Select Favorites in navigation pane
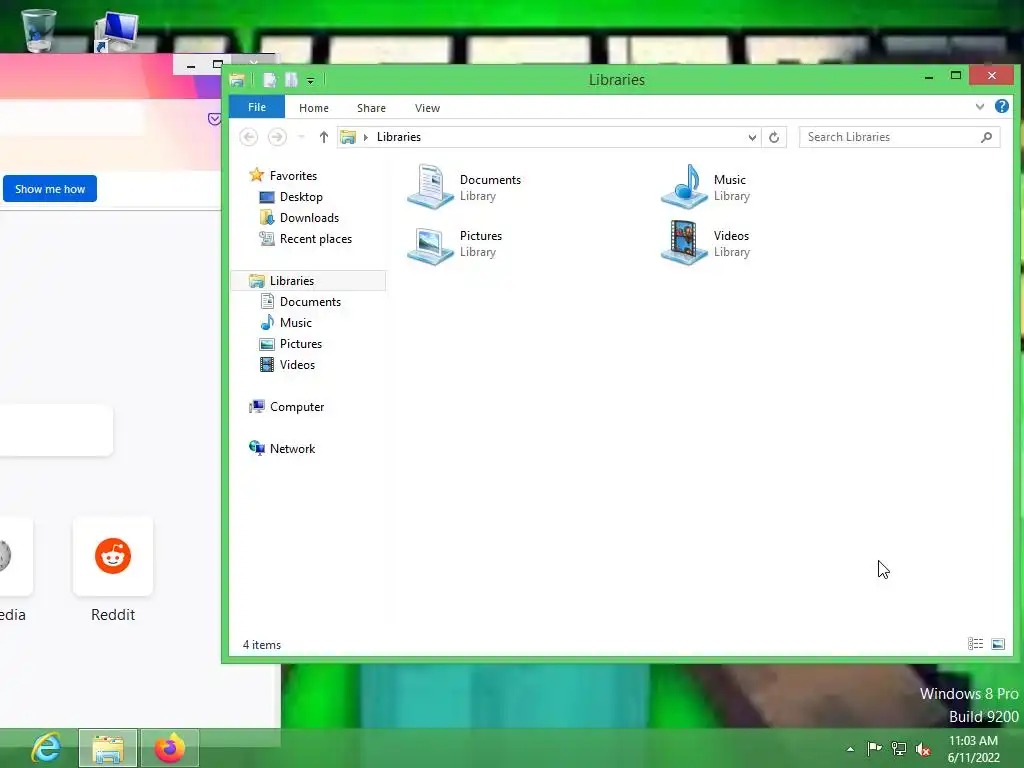Viewport: 1024px width, 768px height. pyautogui.click(x=283, y=176)
